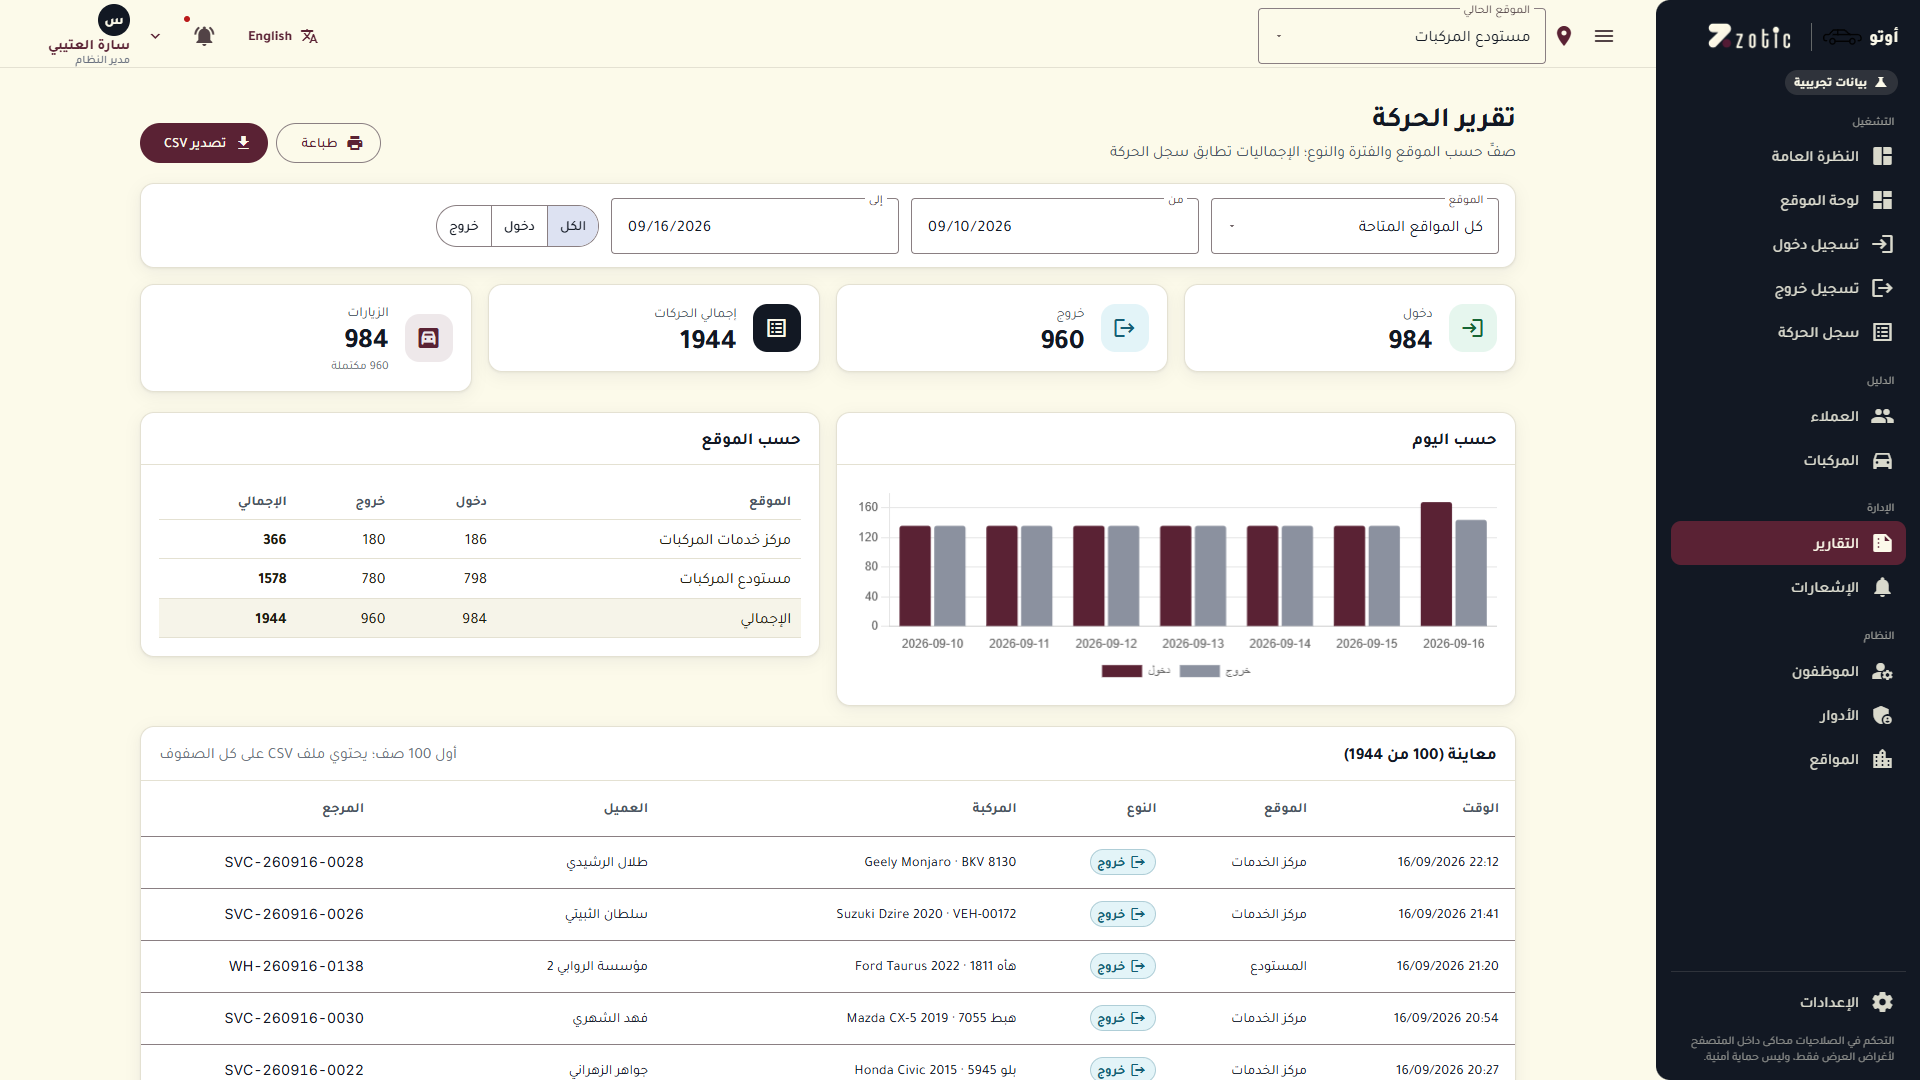This screenshot has width=1920, height=1080.
Task: Click the 2026-09-16 دخول tall bar
Action: 1436,564
